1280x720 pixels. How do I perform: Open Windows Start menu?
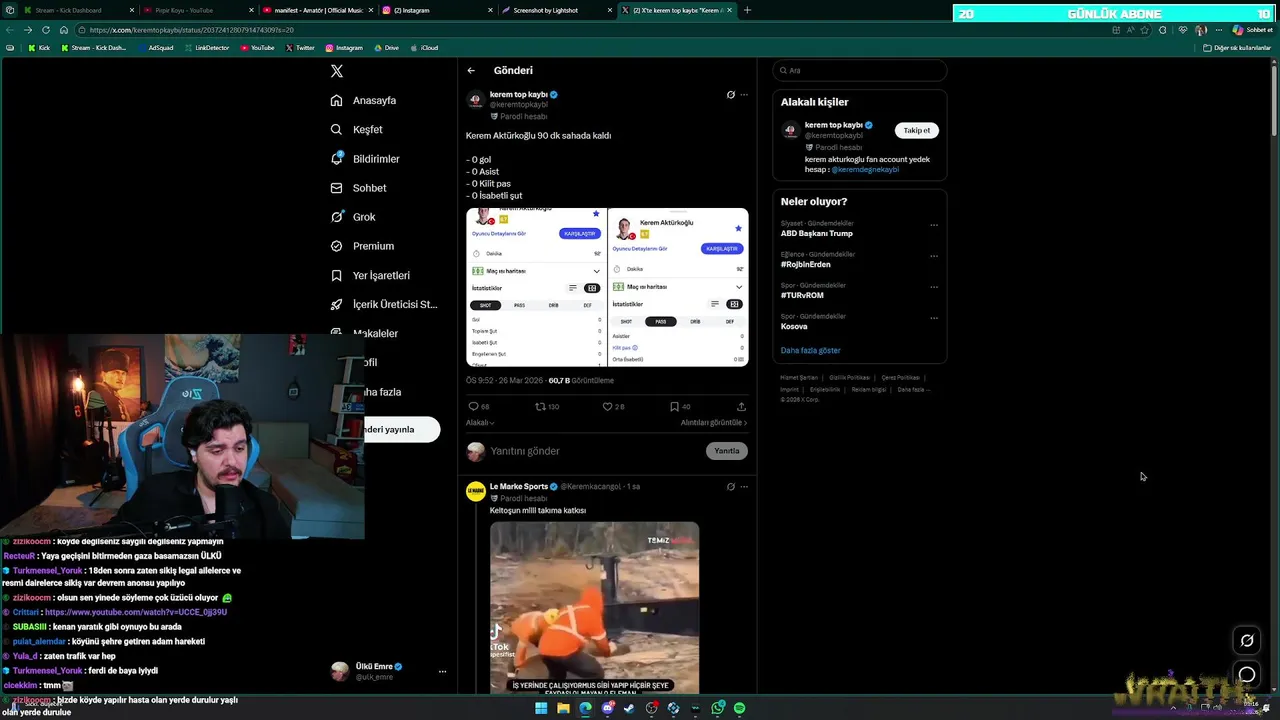[x=541, y=708]
